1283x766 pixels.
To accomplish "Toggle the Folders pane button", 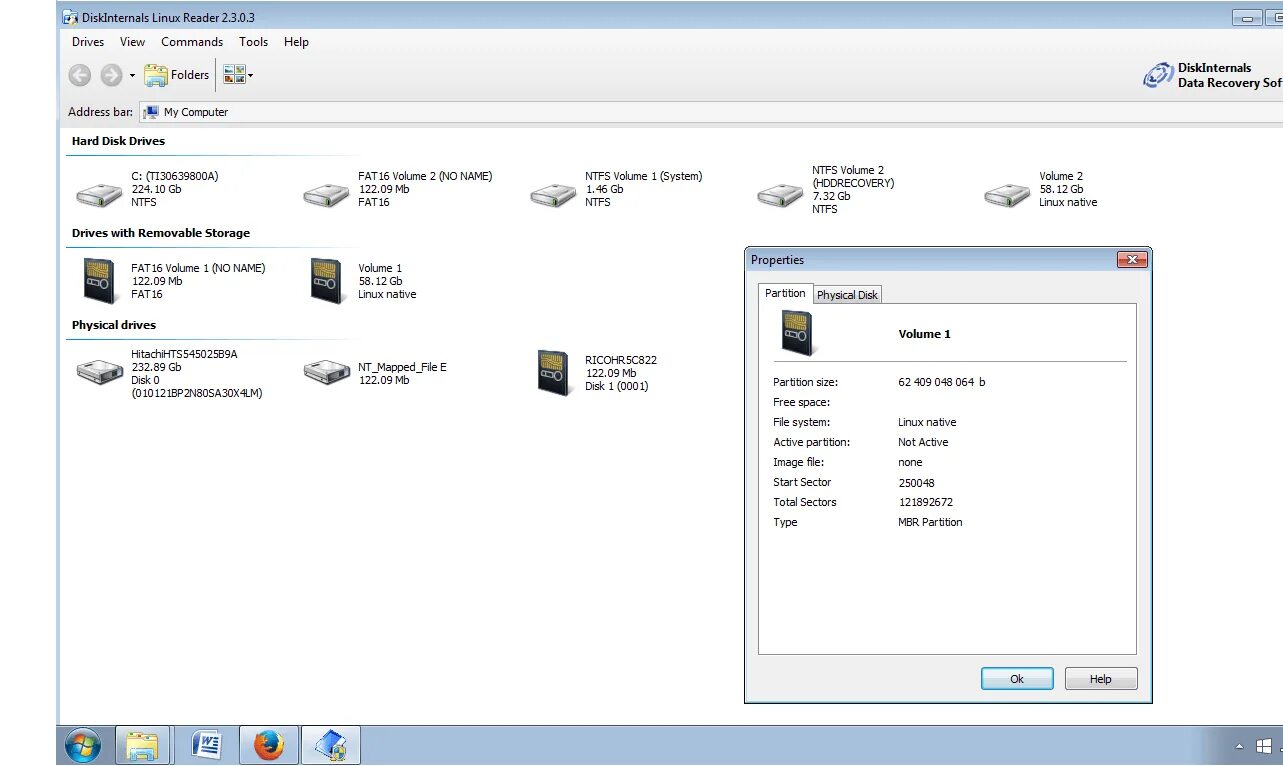I will (177, 75).
